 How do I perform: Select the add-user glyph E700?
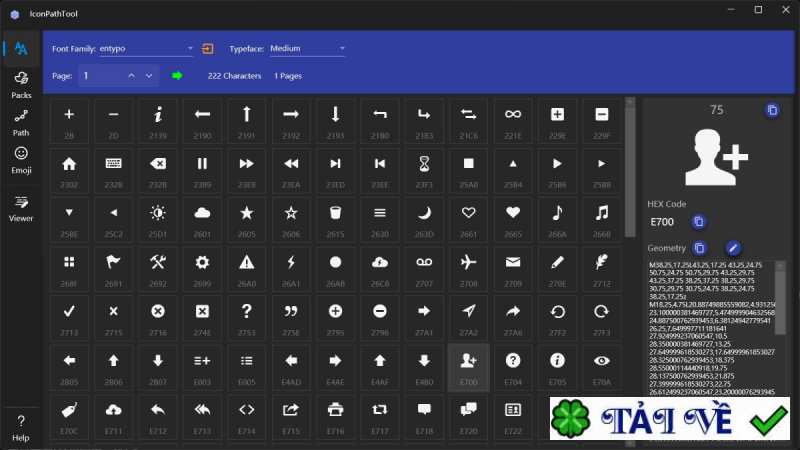468,367
